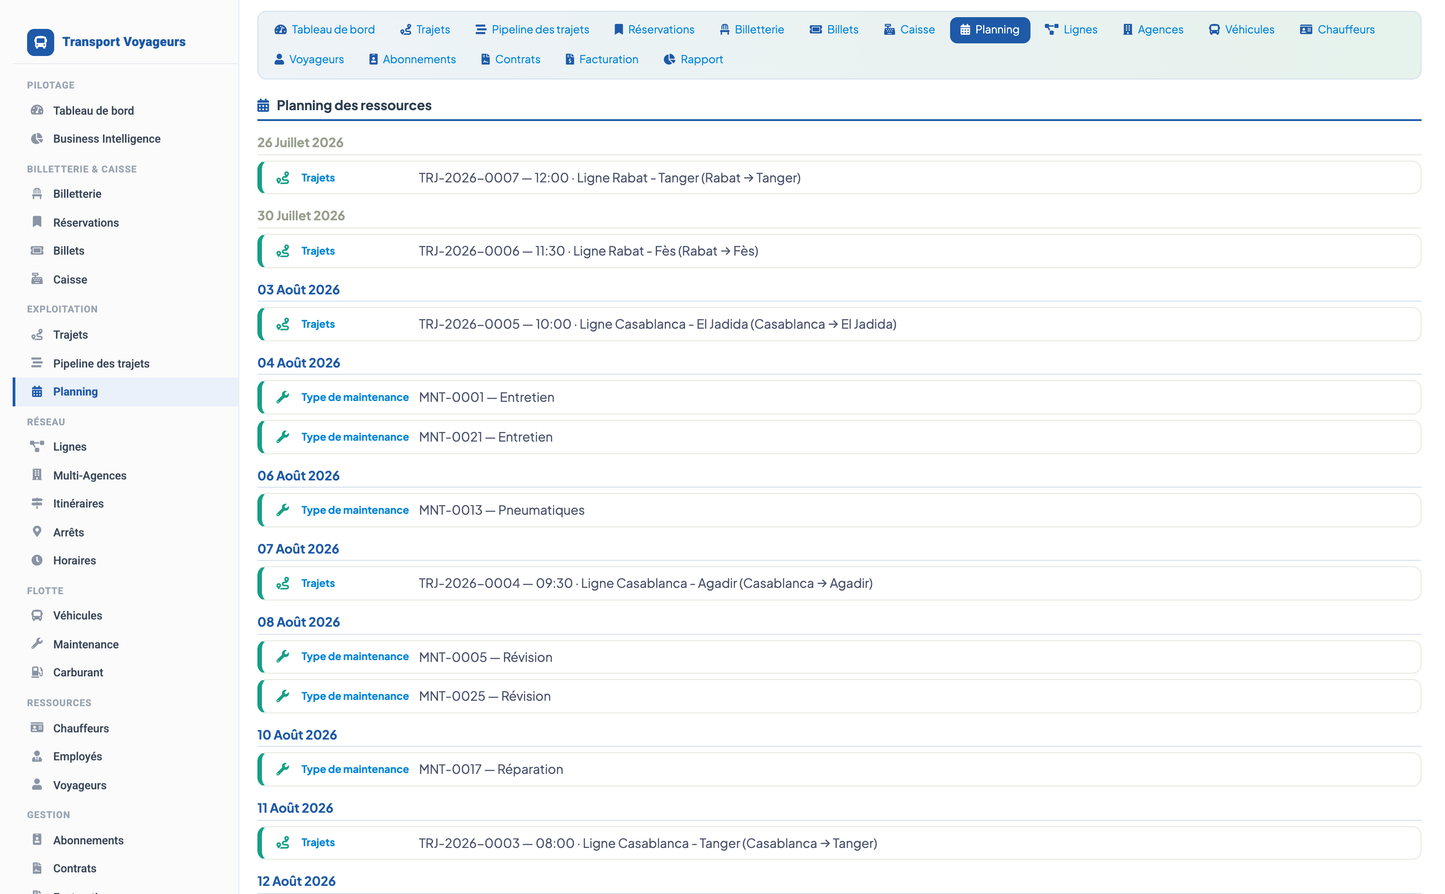Open Pipeline des trajets in the sidebar
Image resolution: width=1445 pixels, height=894 pixels.
[101, 364]
